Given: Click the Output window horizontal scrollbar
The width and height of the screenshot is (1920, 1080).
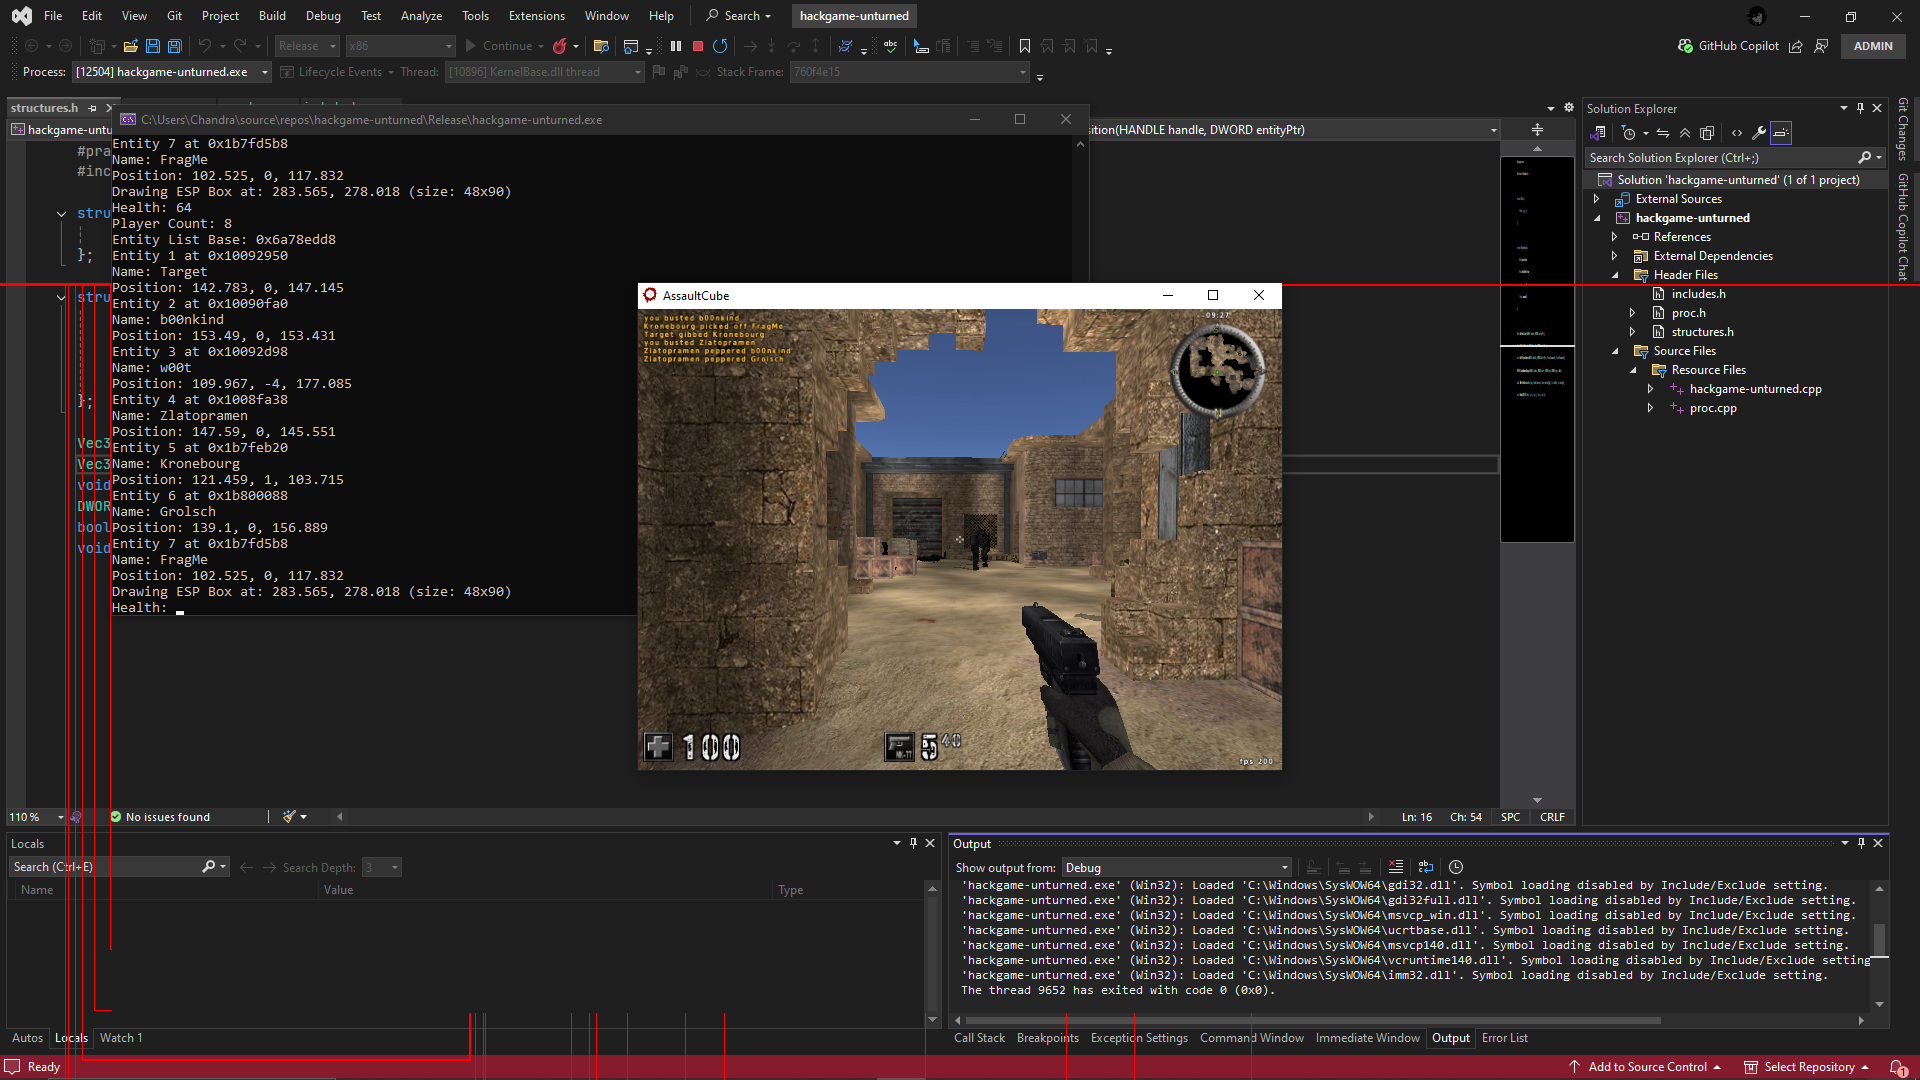Looking at the screenshot, I should coord(1312,1020).
